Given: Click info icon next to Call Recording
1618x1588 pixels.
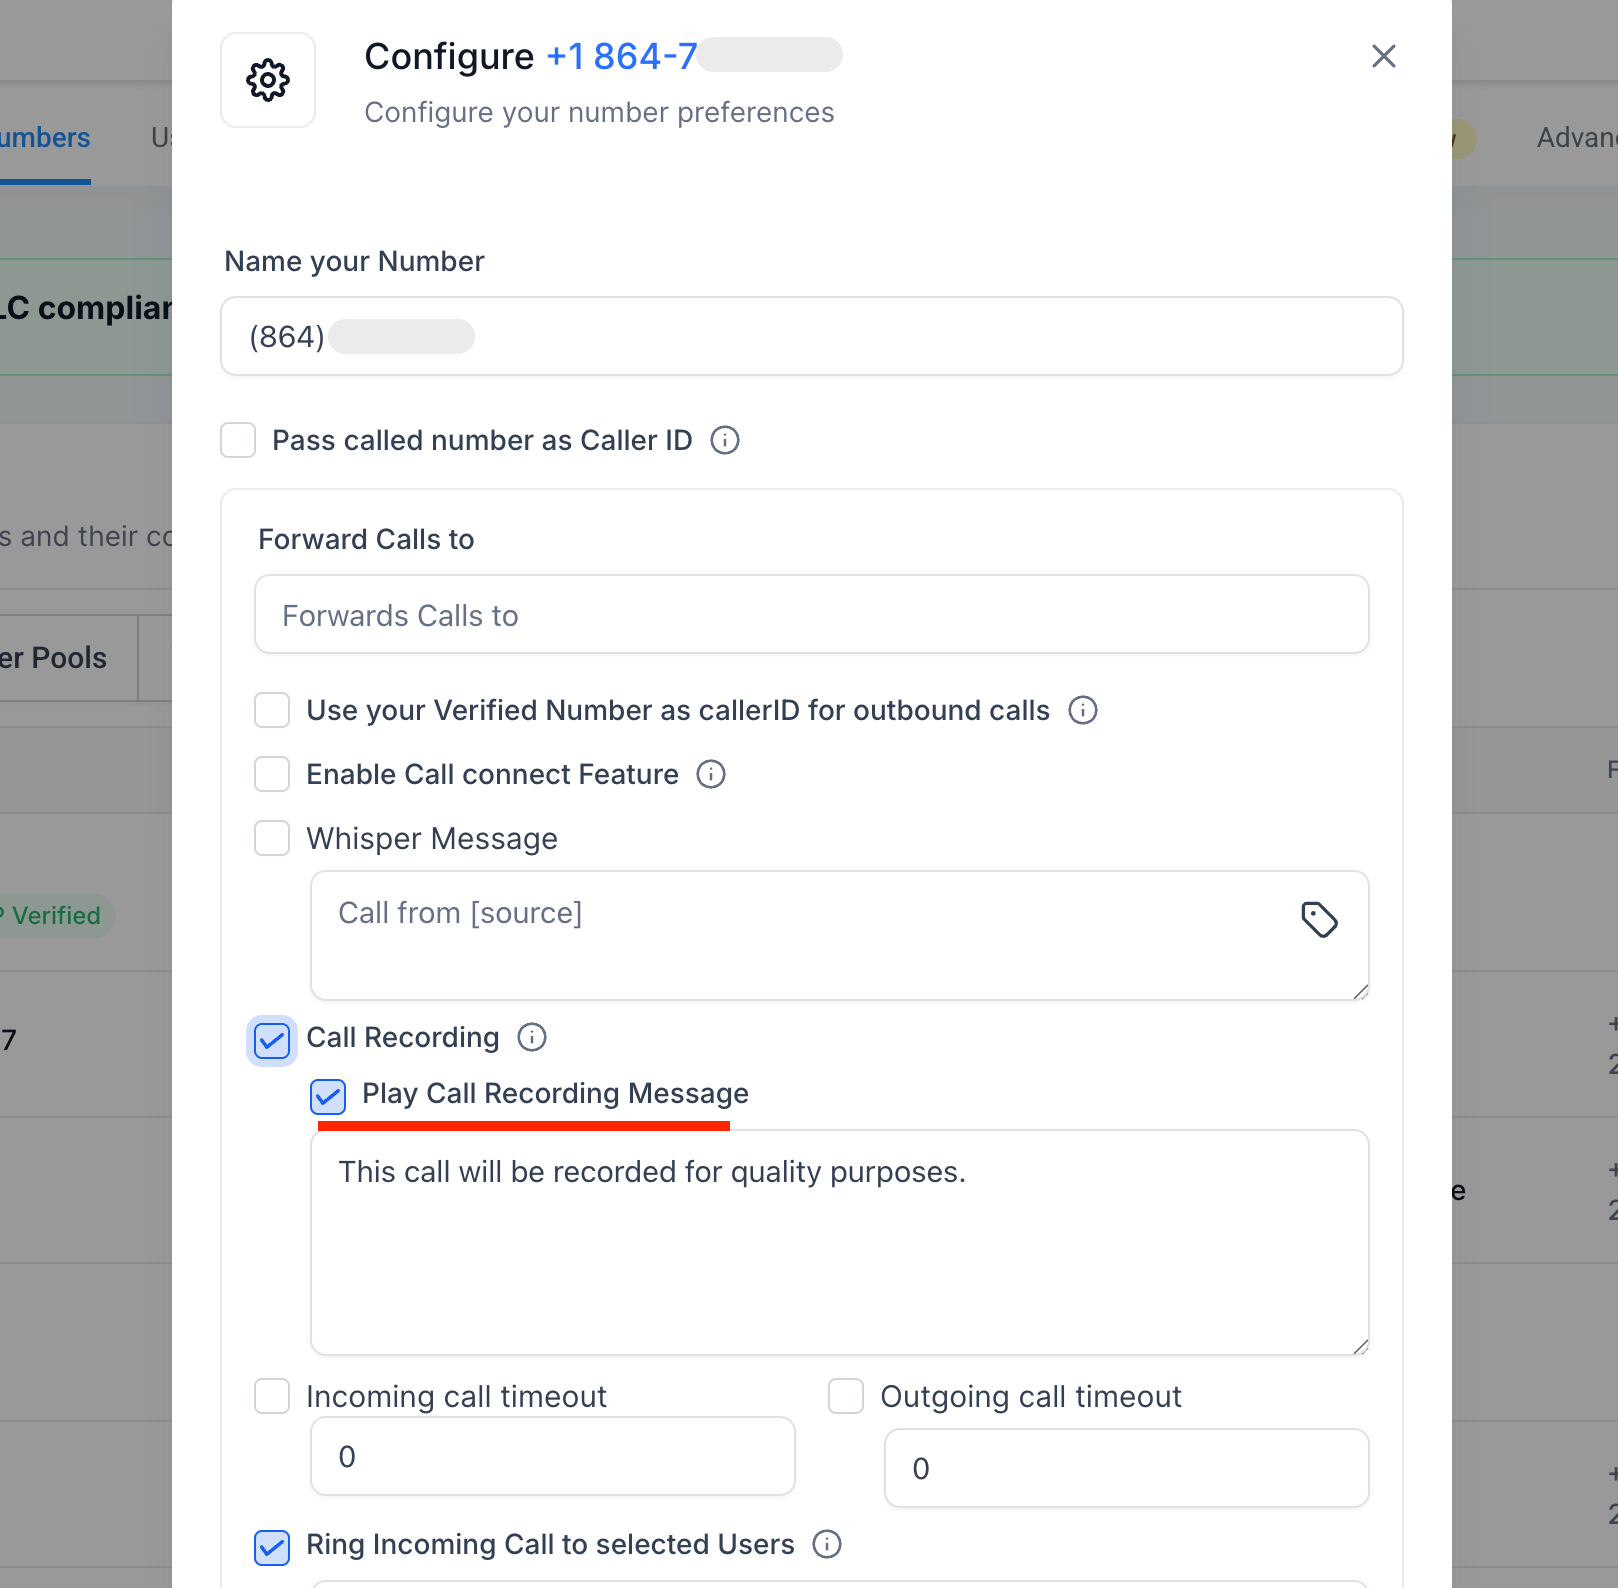Looking at the screenshot, I should 531,1038.
